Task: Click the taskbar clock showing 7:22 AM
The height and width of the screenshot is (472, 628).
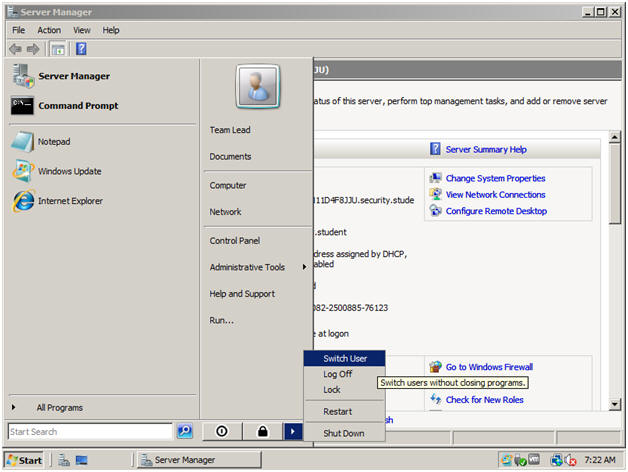Action: click(600, 460)
